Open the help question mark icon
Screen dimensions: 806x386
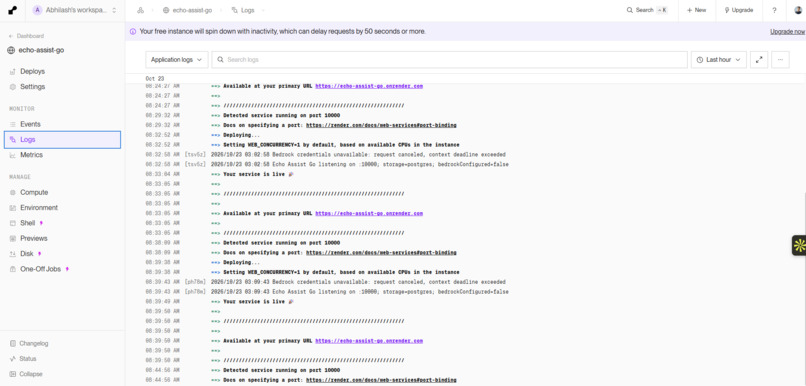(774, 10)
